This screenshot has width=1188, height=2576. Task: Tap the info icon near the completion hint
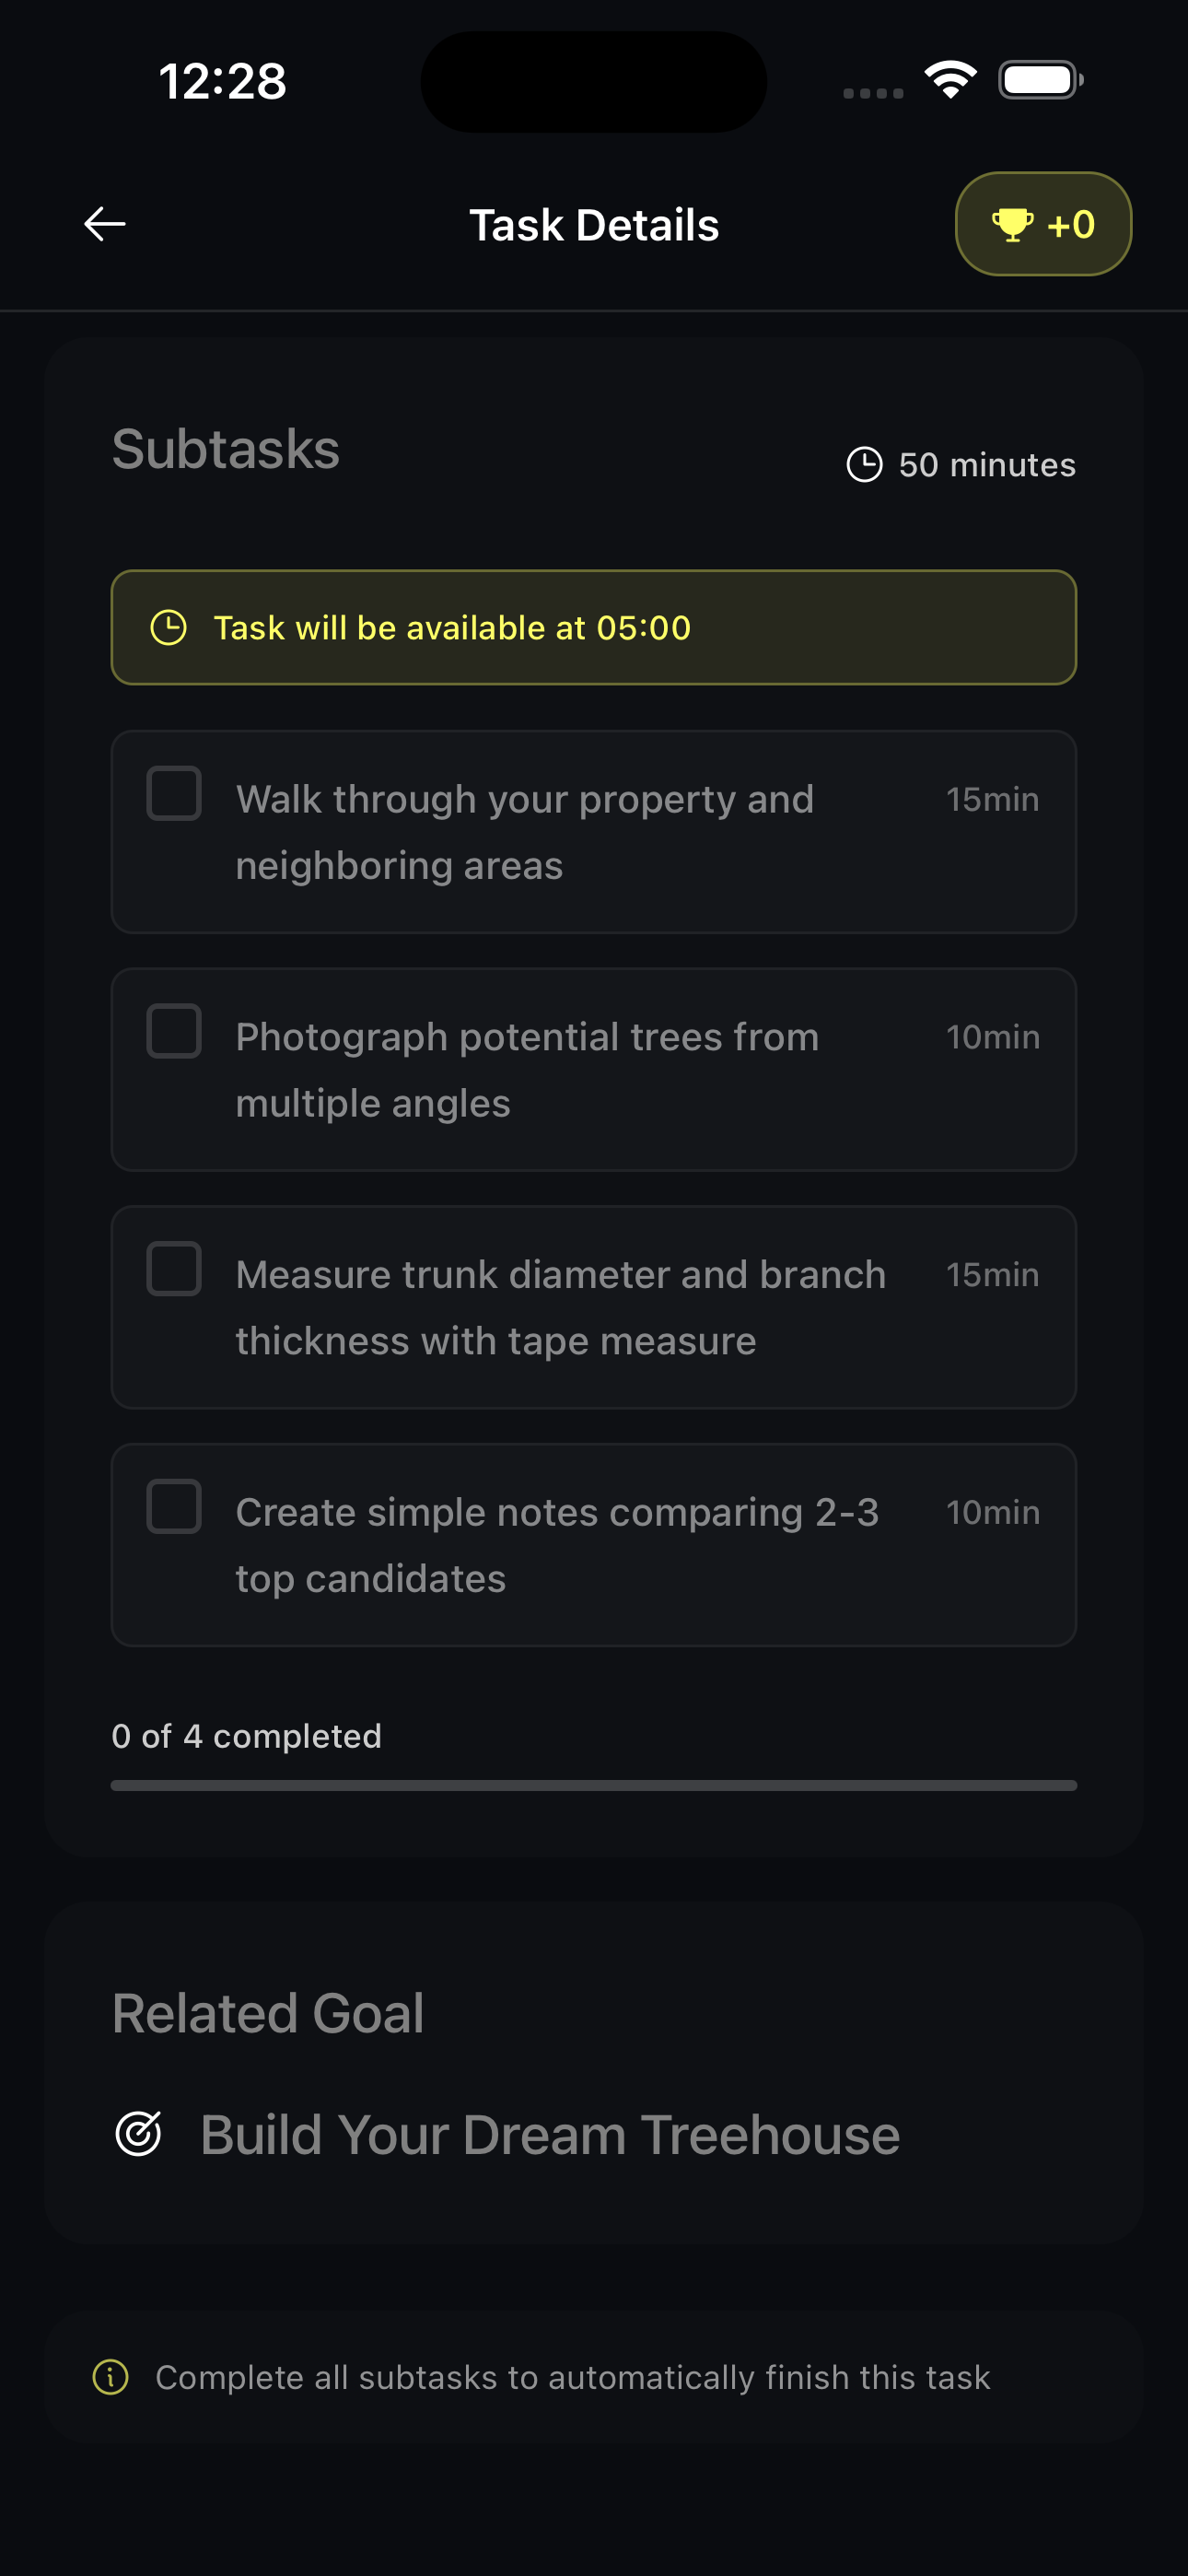coord(113,2378)
